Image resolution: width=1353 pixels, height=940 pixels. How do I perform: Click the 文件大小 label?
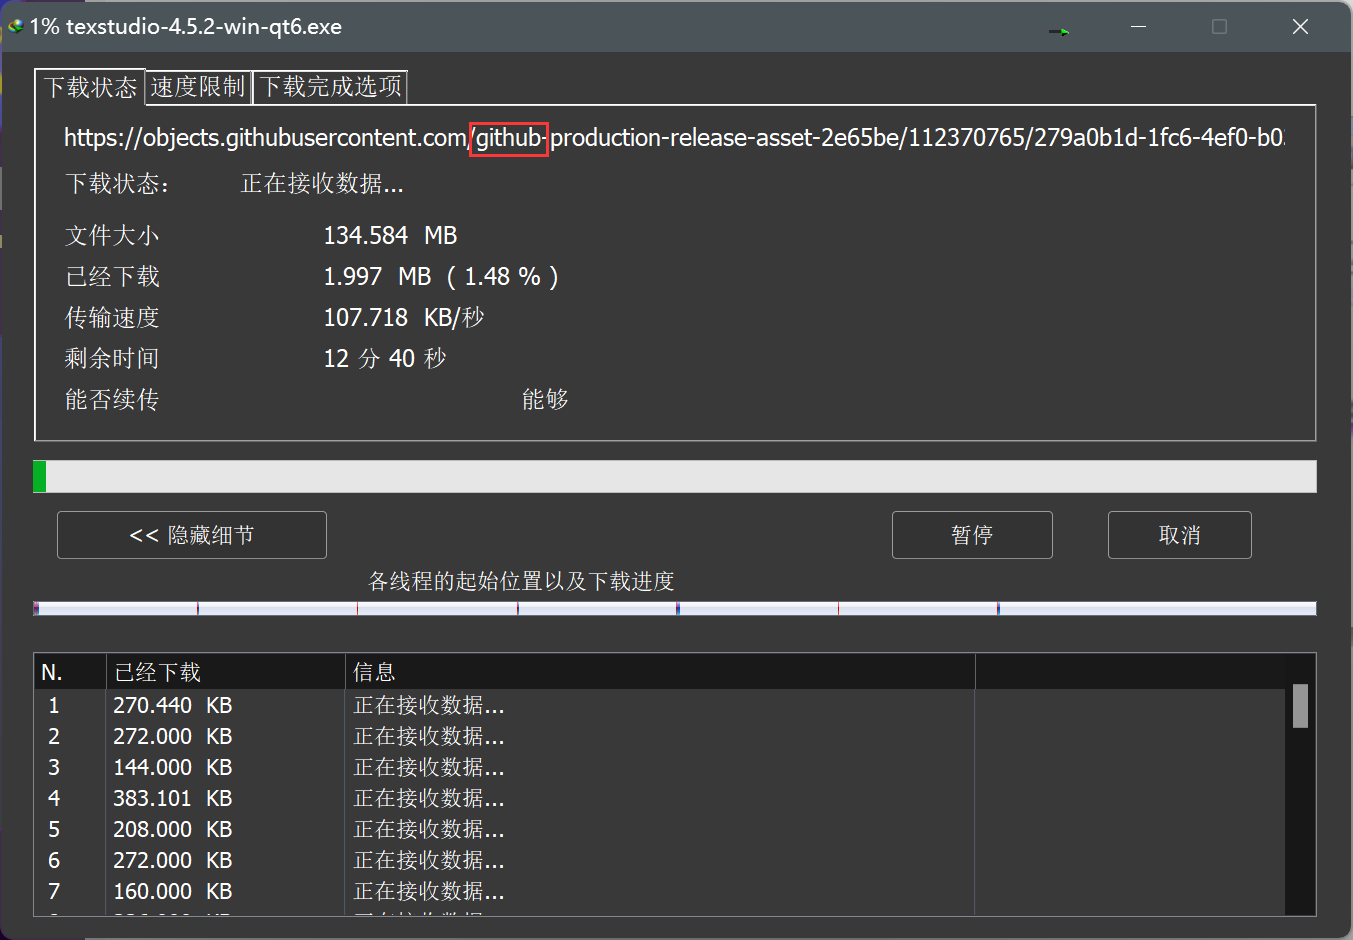(x=112, y=235)
